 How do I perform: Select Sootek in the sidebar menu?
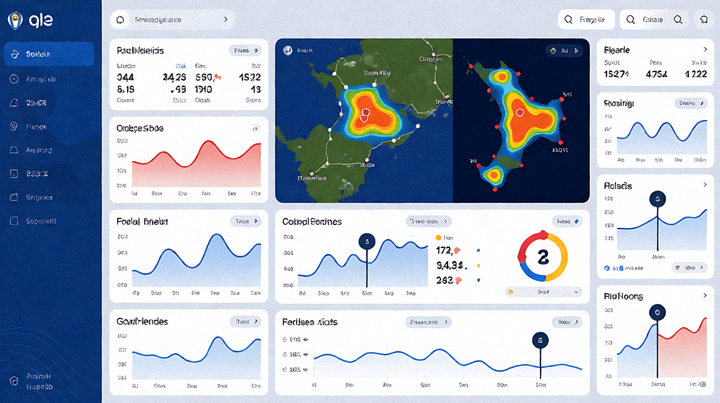click(x=49, y=54)
